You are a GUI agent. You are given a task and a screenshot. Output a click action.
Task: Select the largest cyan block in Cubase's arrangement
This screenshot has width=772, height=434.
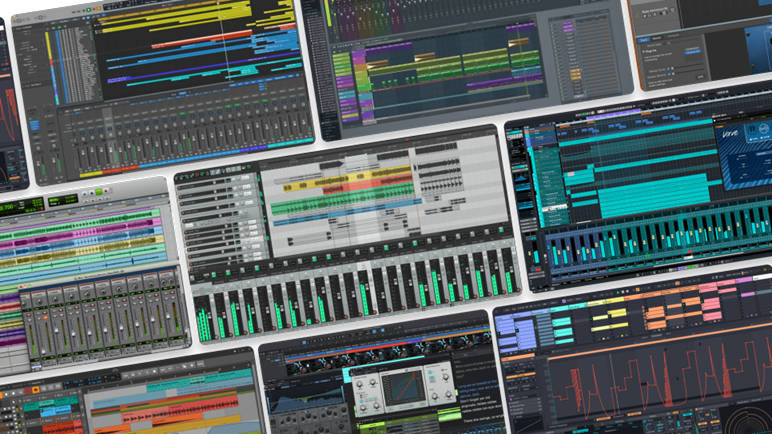coord(654,197)
